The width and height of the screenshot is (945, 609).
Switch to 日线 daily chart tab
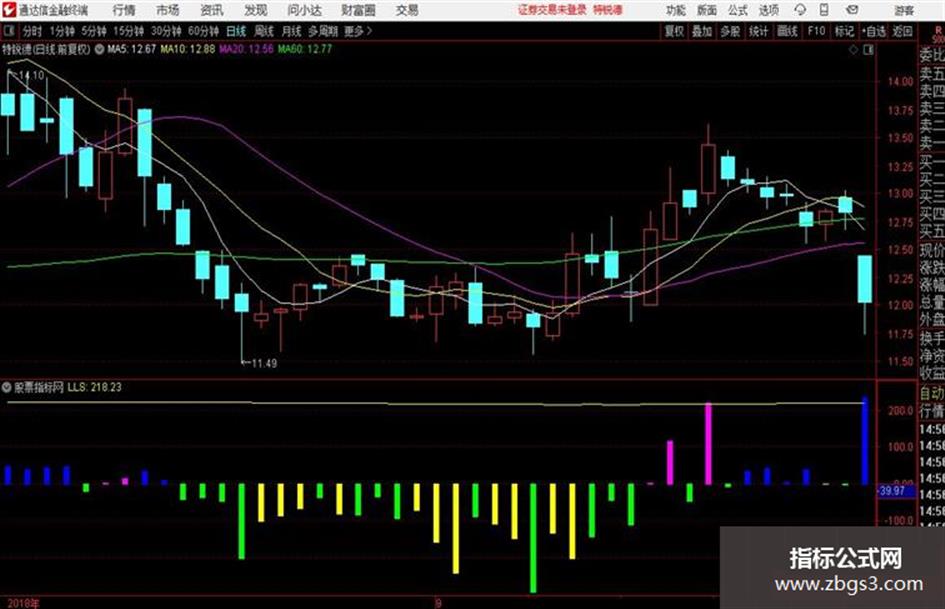click(236, 31)
